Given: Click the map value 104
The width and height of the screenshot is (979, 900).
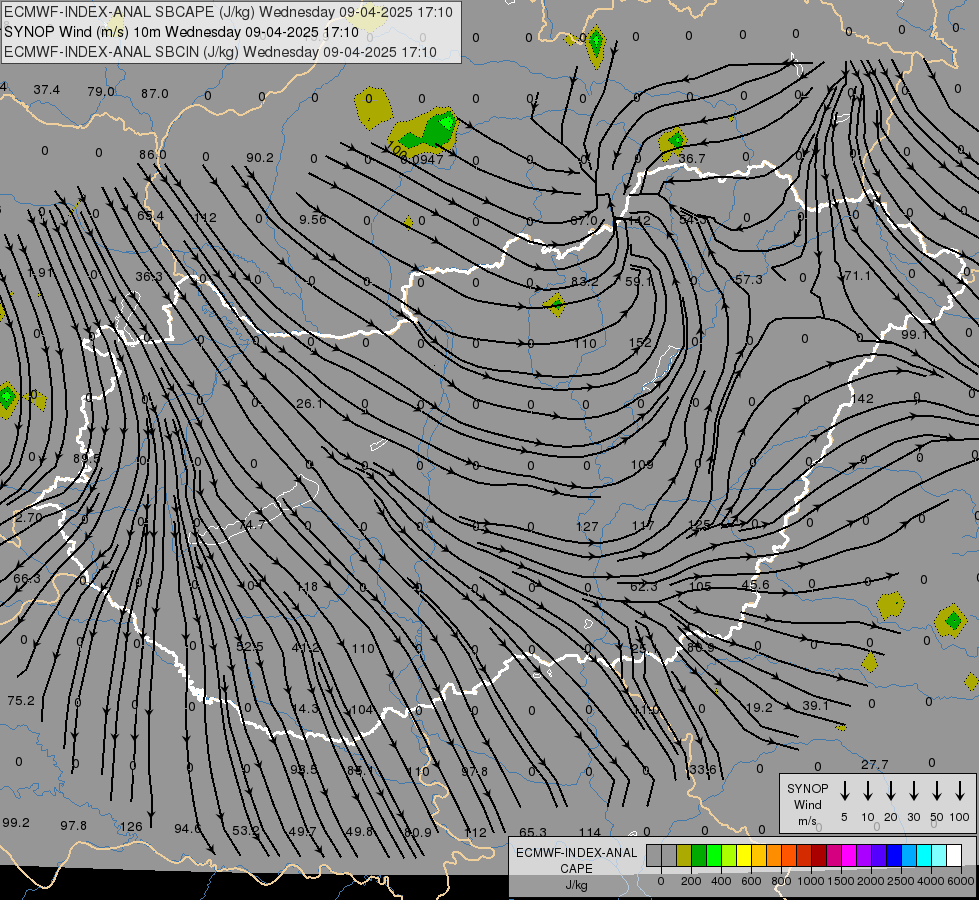Looking at the screenshot, I should click(x=362, y=710).
